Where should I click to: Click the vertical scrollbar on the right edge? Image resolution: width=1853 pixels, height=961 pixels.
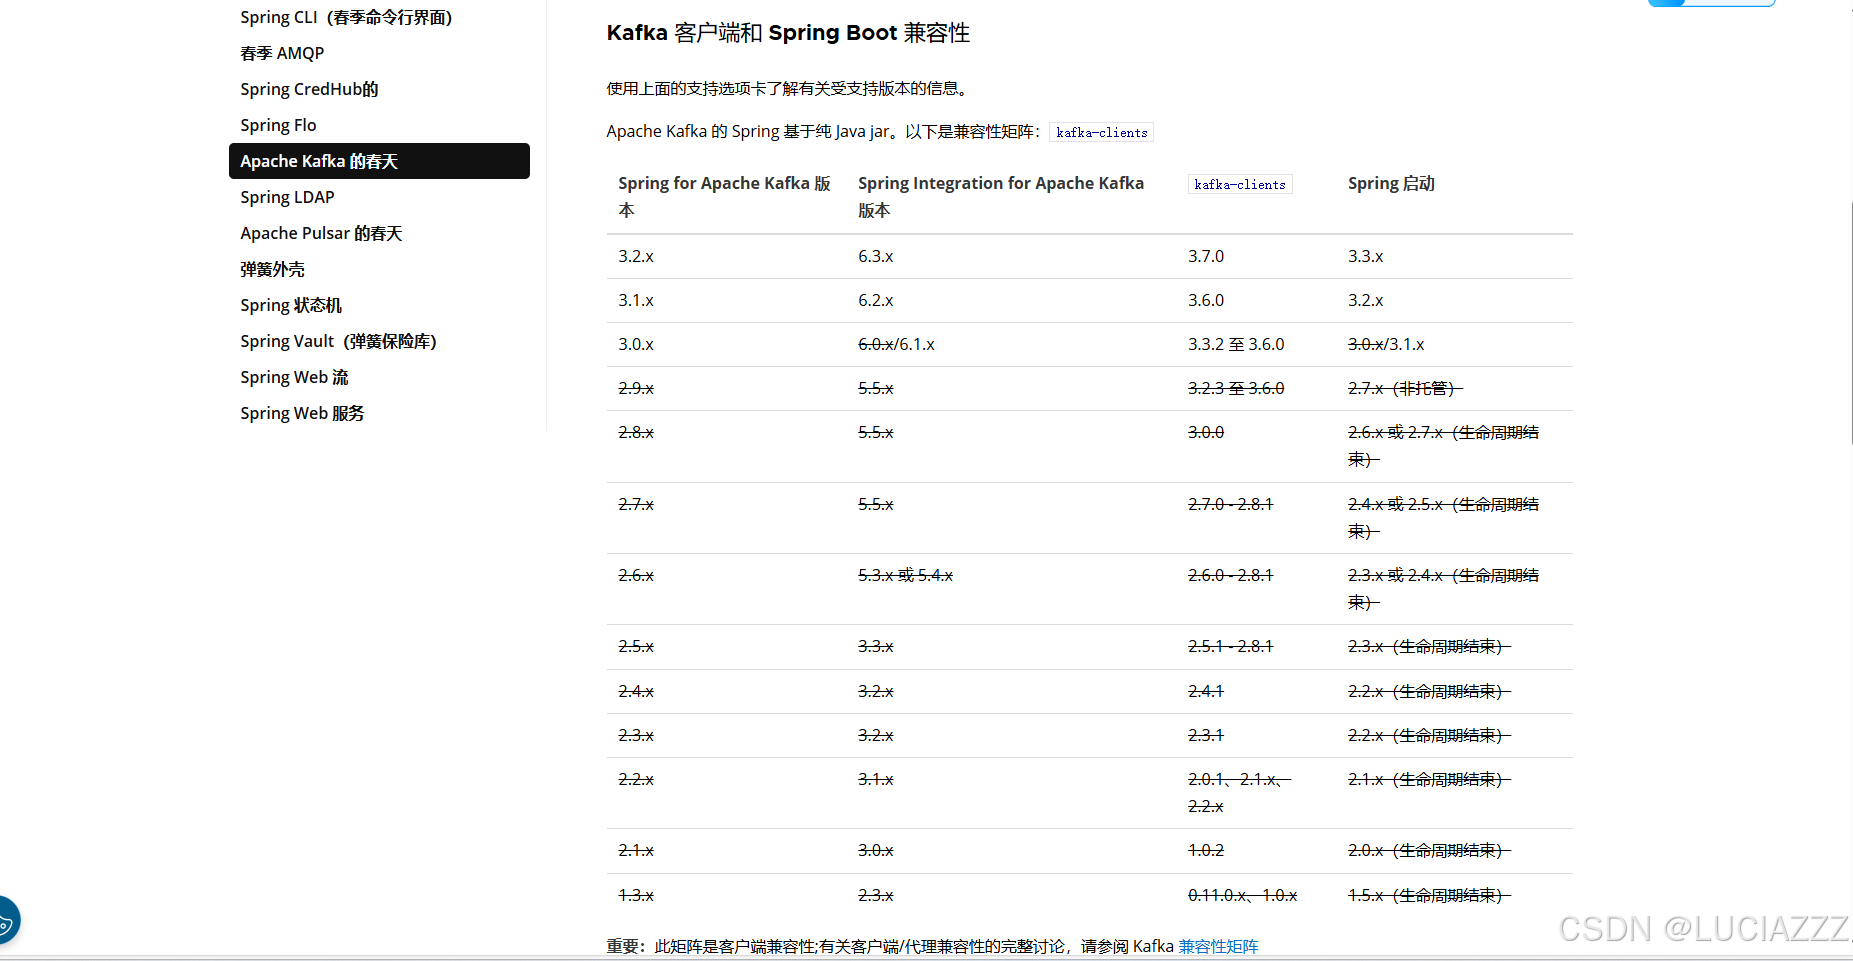coord(1849,322)
